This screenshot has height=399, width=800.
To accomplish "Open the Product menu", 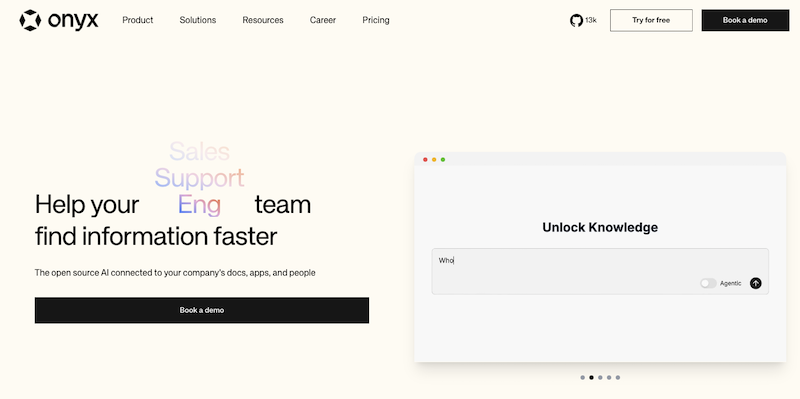I will 138,20.
